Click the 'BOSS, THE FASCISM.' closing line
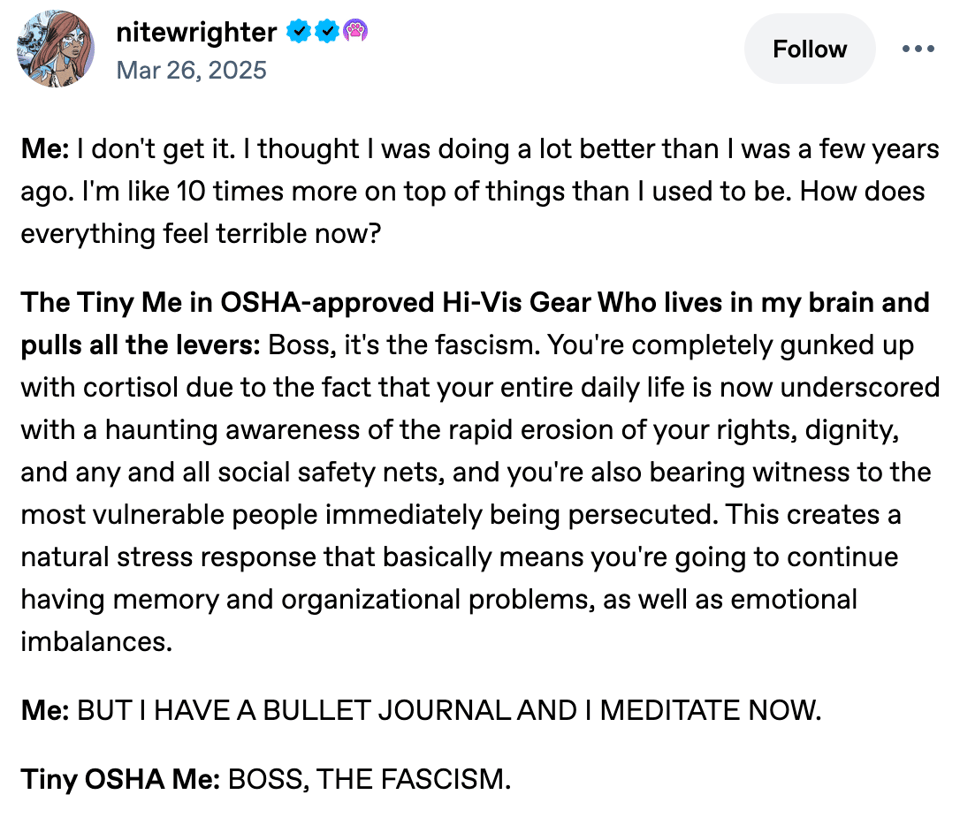 368,779
